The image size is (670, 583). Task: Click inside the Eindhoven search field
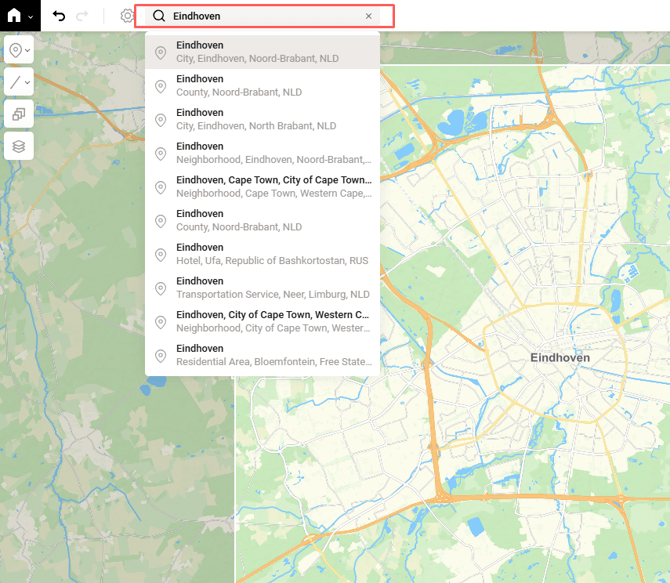[x=260, y=16]
